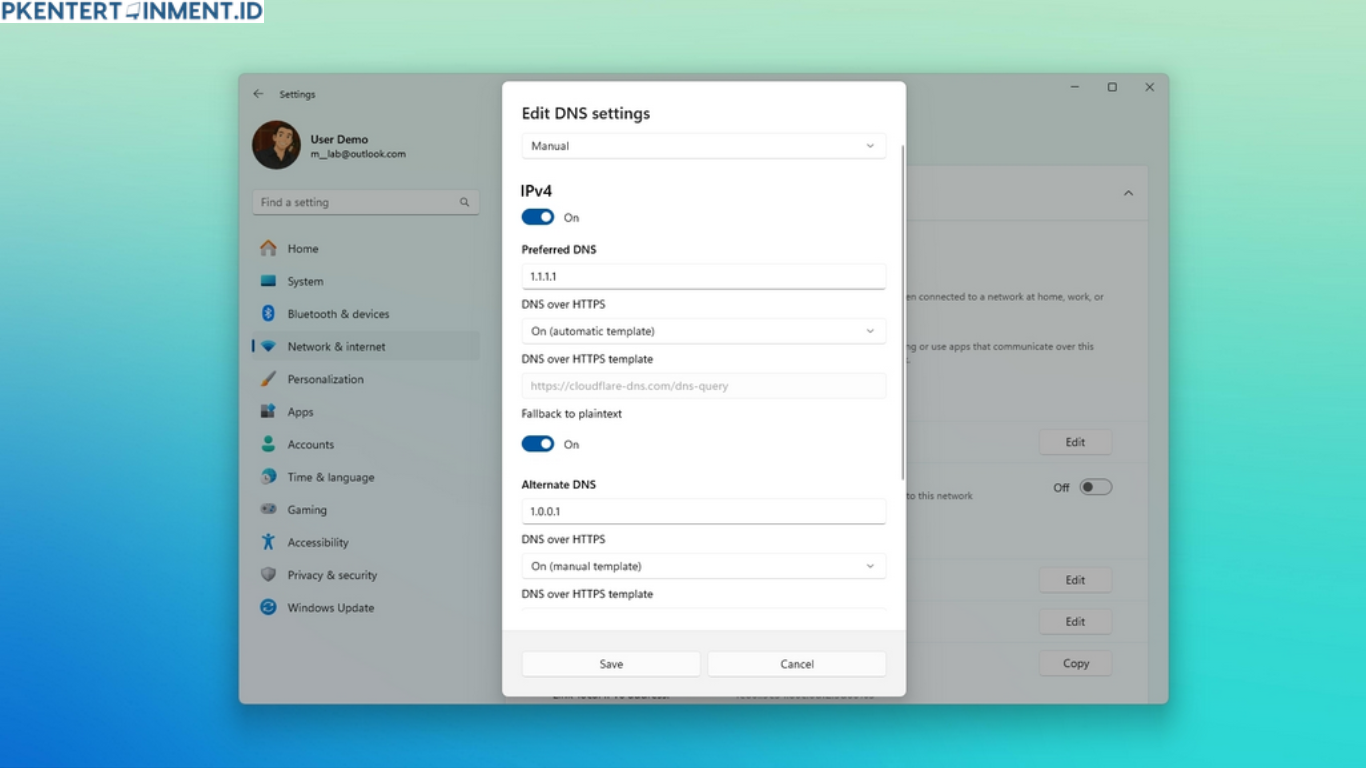The height and width of the screenshot is (768, 1366).
Task: Select the Home icon in sidebar
Action: tap(267, 248)
